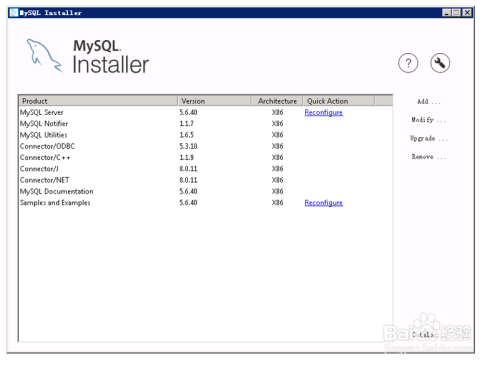The height and width of the screenshot is (366, 500).
Task: Sort by the Architecture column header
Action: point(277,101)
